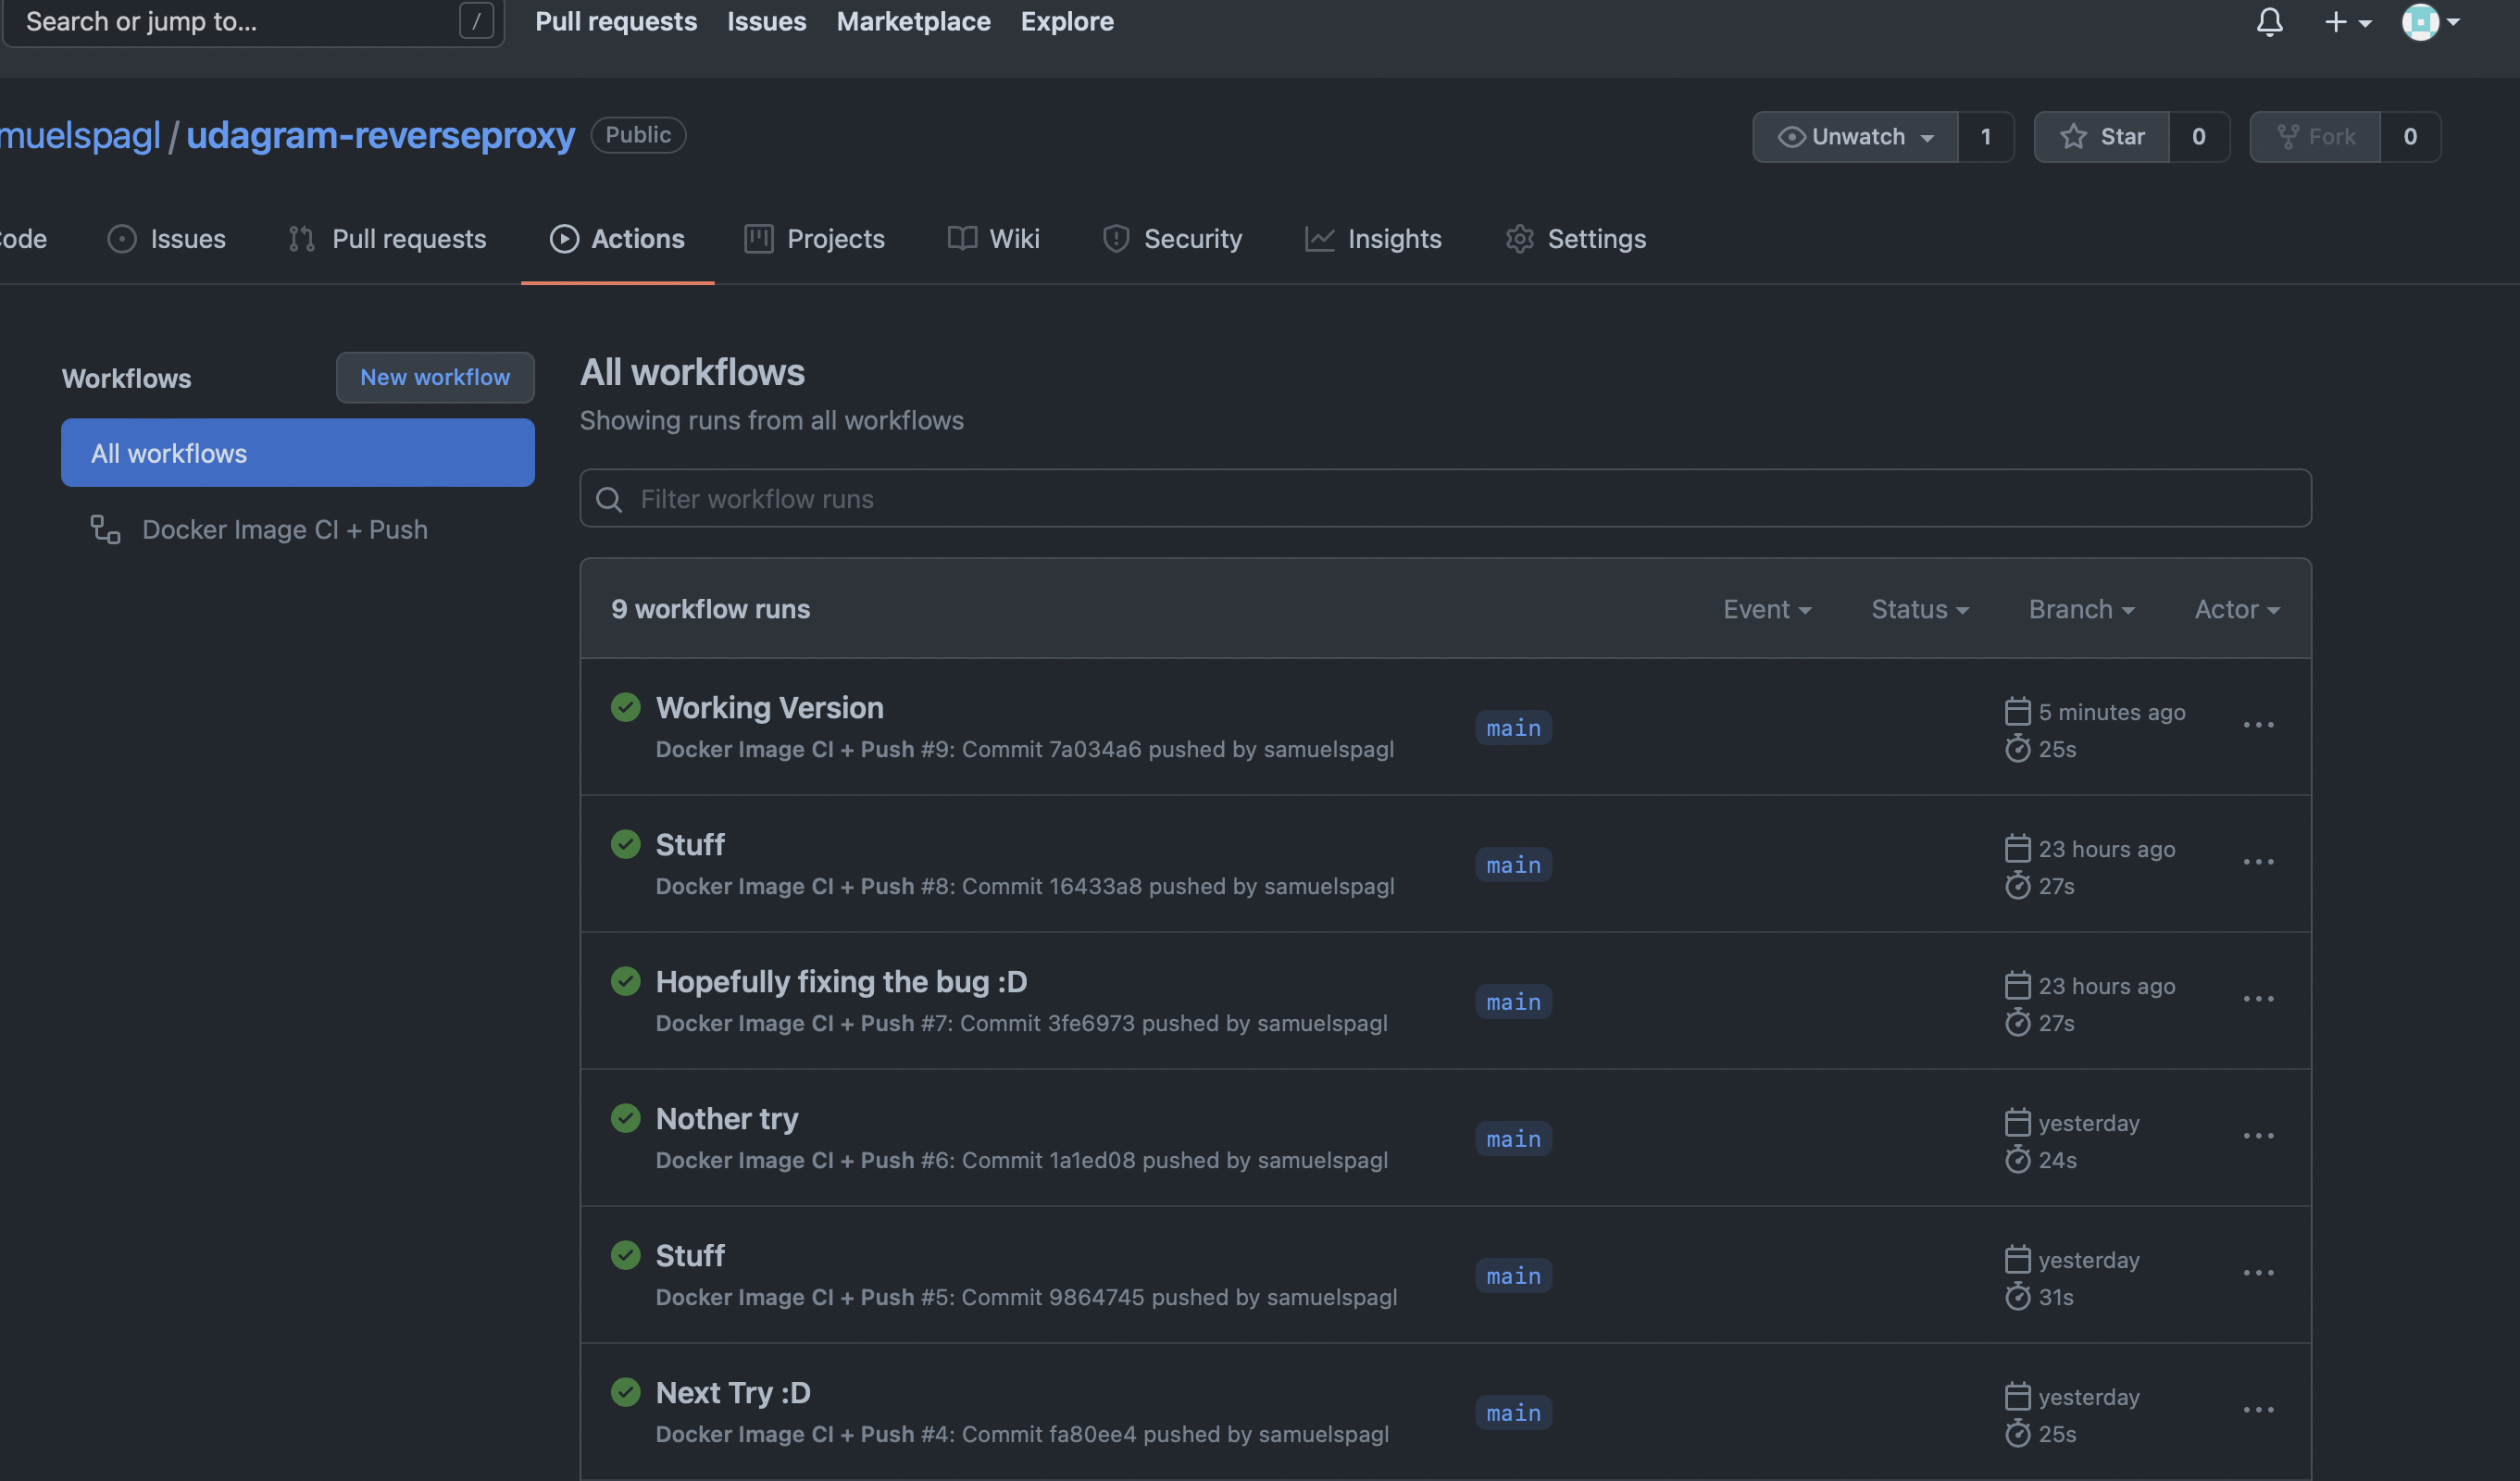Expand the Event filter dropdown
This screenshot has height=1481, width=2520.
1766,610
